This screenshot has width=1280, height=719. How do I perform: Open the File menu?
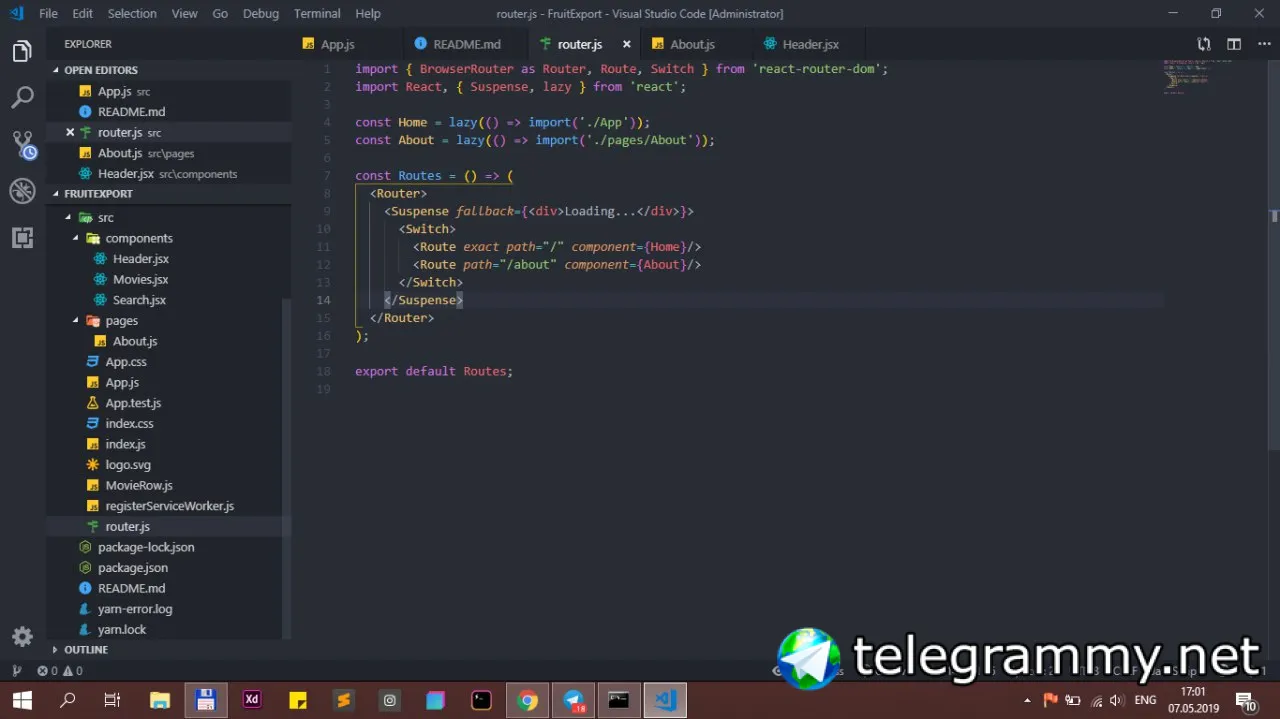point(48,13)
